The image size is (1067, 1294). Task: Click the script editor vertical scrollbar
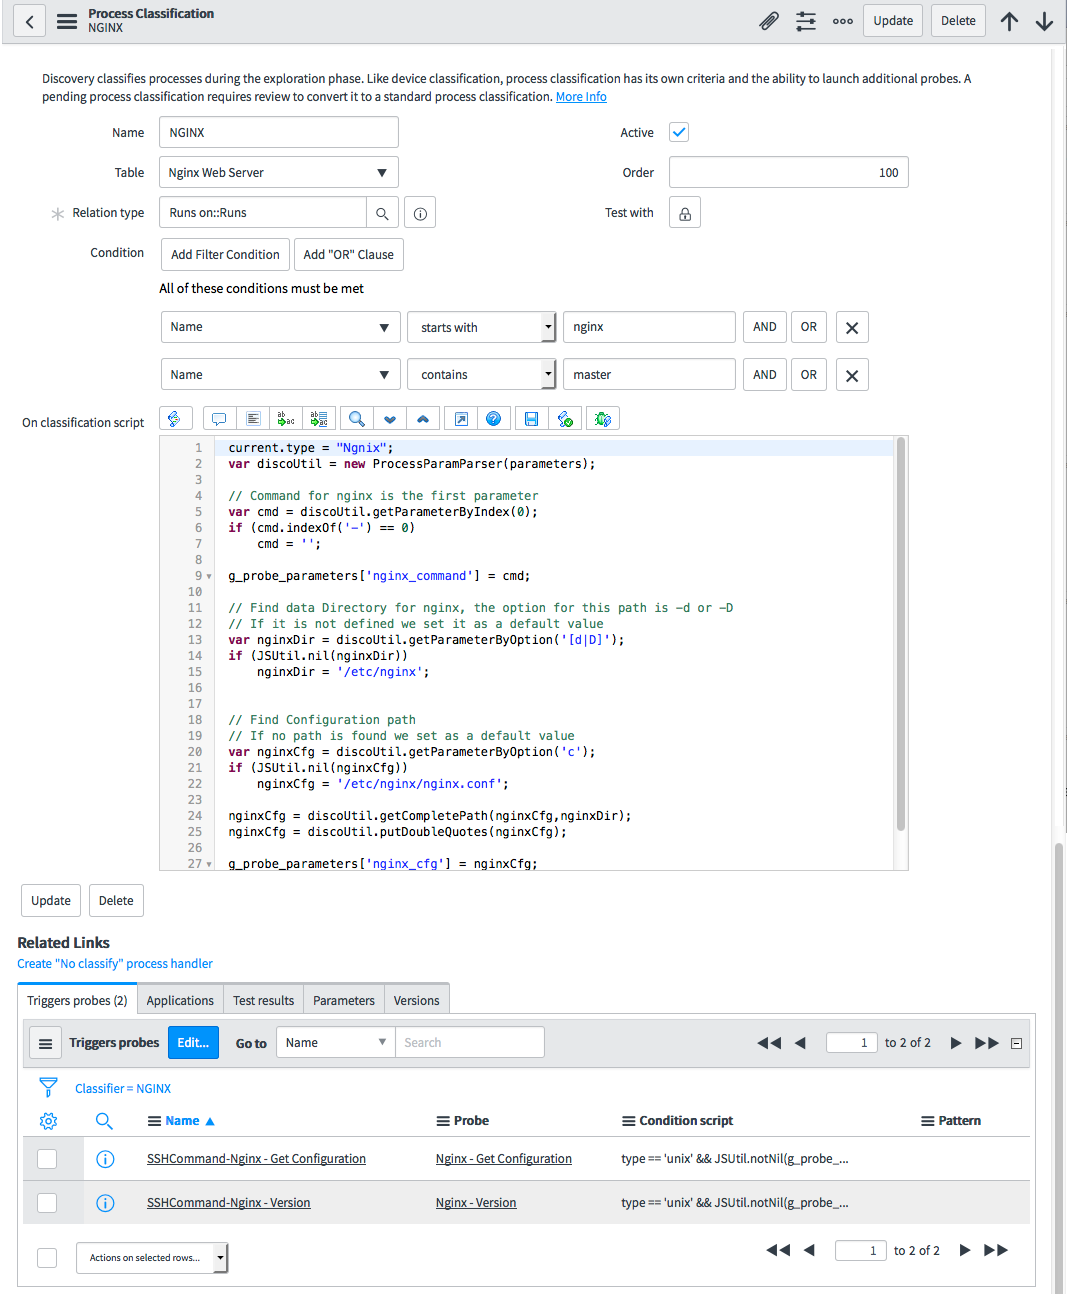click(x=901, y=634)
